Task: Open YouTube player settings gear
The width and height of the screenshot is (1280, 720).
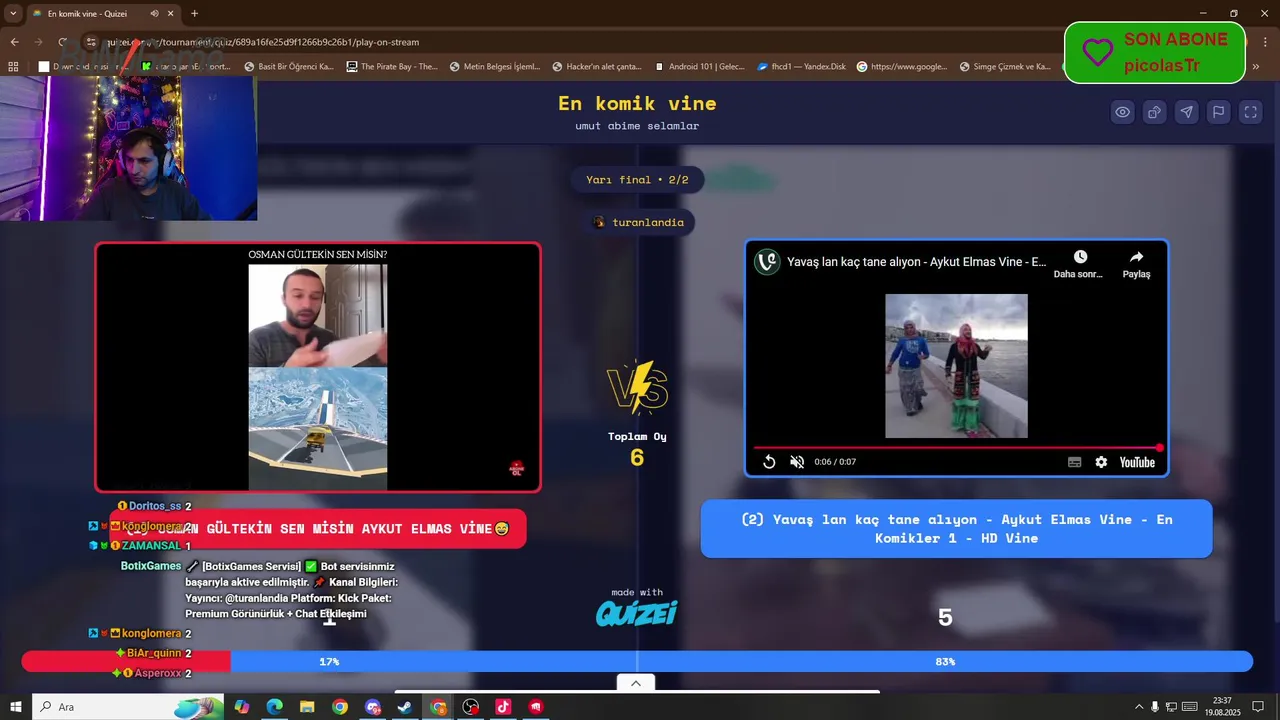Action: tap(1101, 462)
